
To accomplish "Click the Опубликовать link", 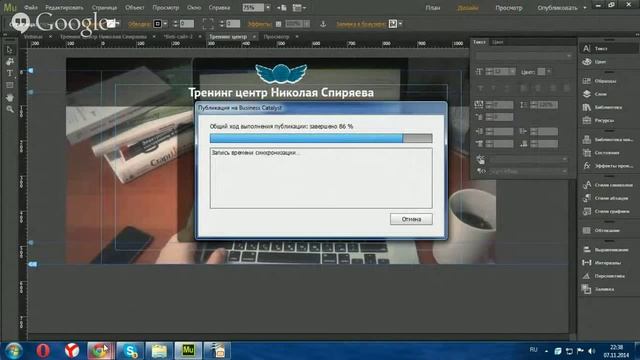I will 557,8.
